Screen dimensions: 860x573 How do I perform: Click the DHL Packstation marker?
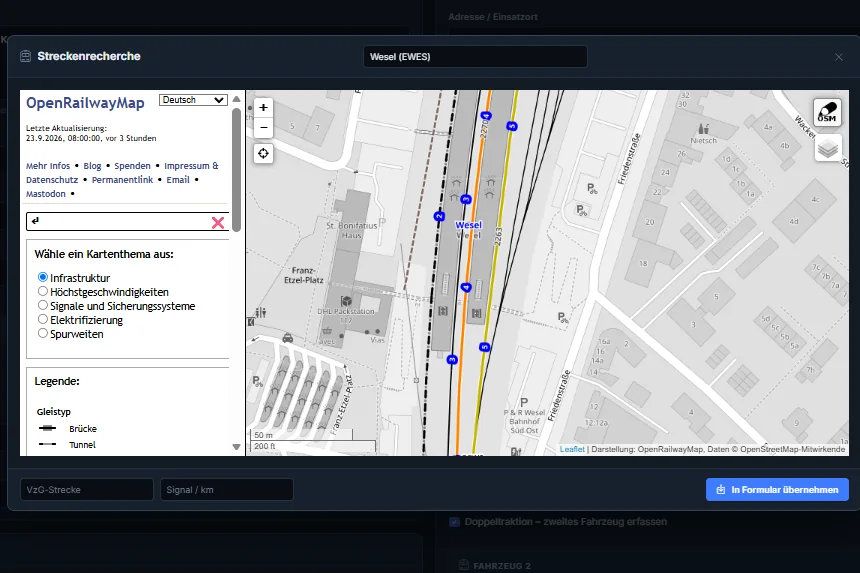(x=346, y=301)
